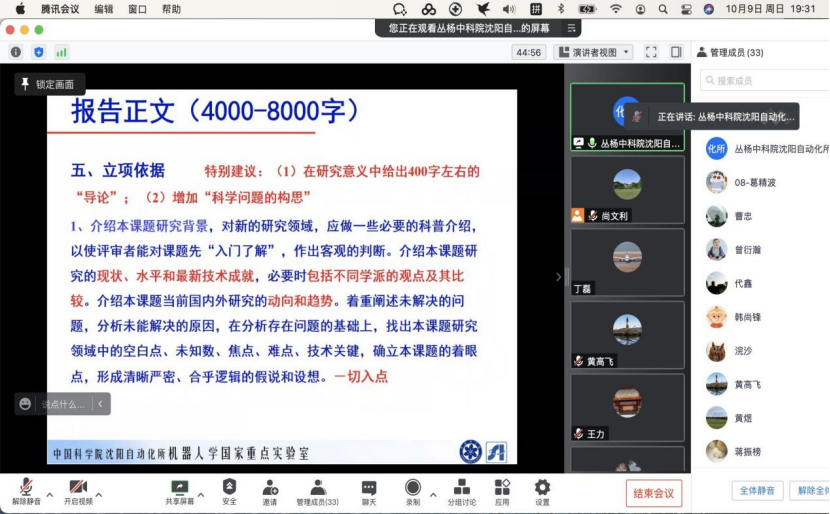Open the 编辑 menu in menu bar

[103, 9]
